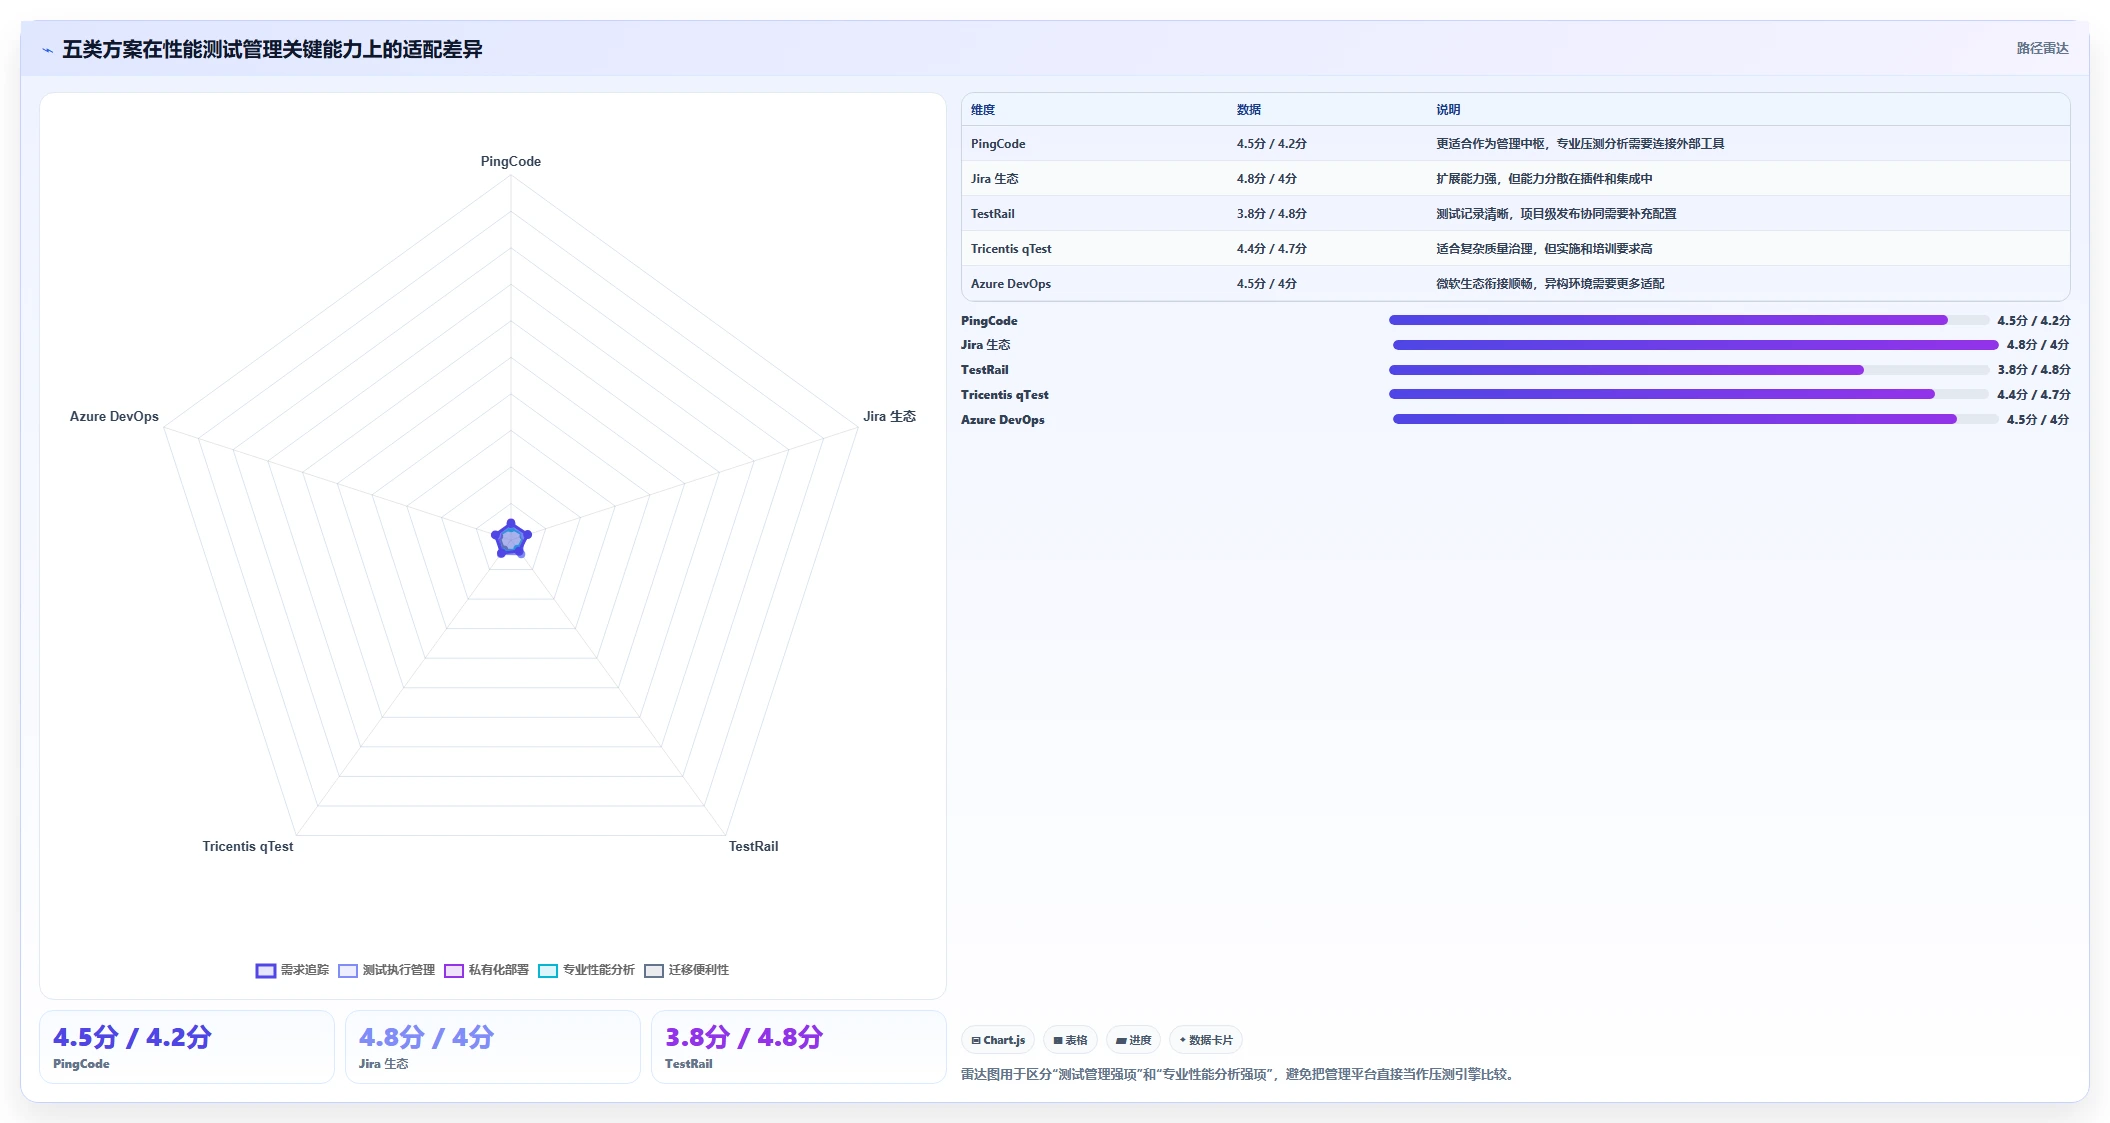Click description 扩展能力强 in table
2110x1123 pixels.
(1545, 179)
